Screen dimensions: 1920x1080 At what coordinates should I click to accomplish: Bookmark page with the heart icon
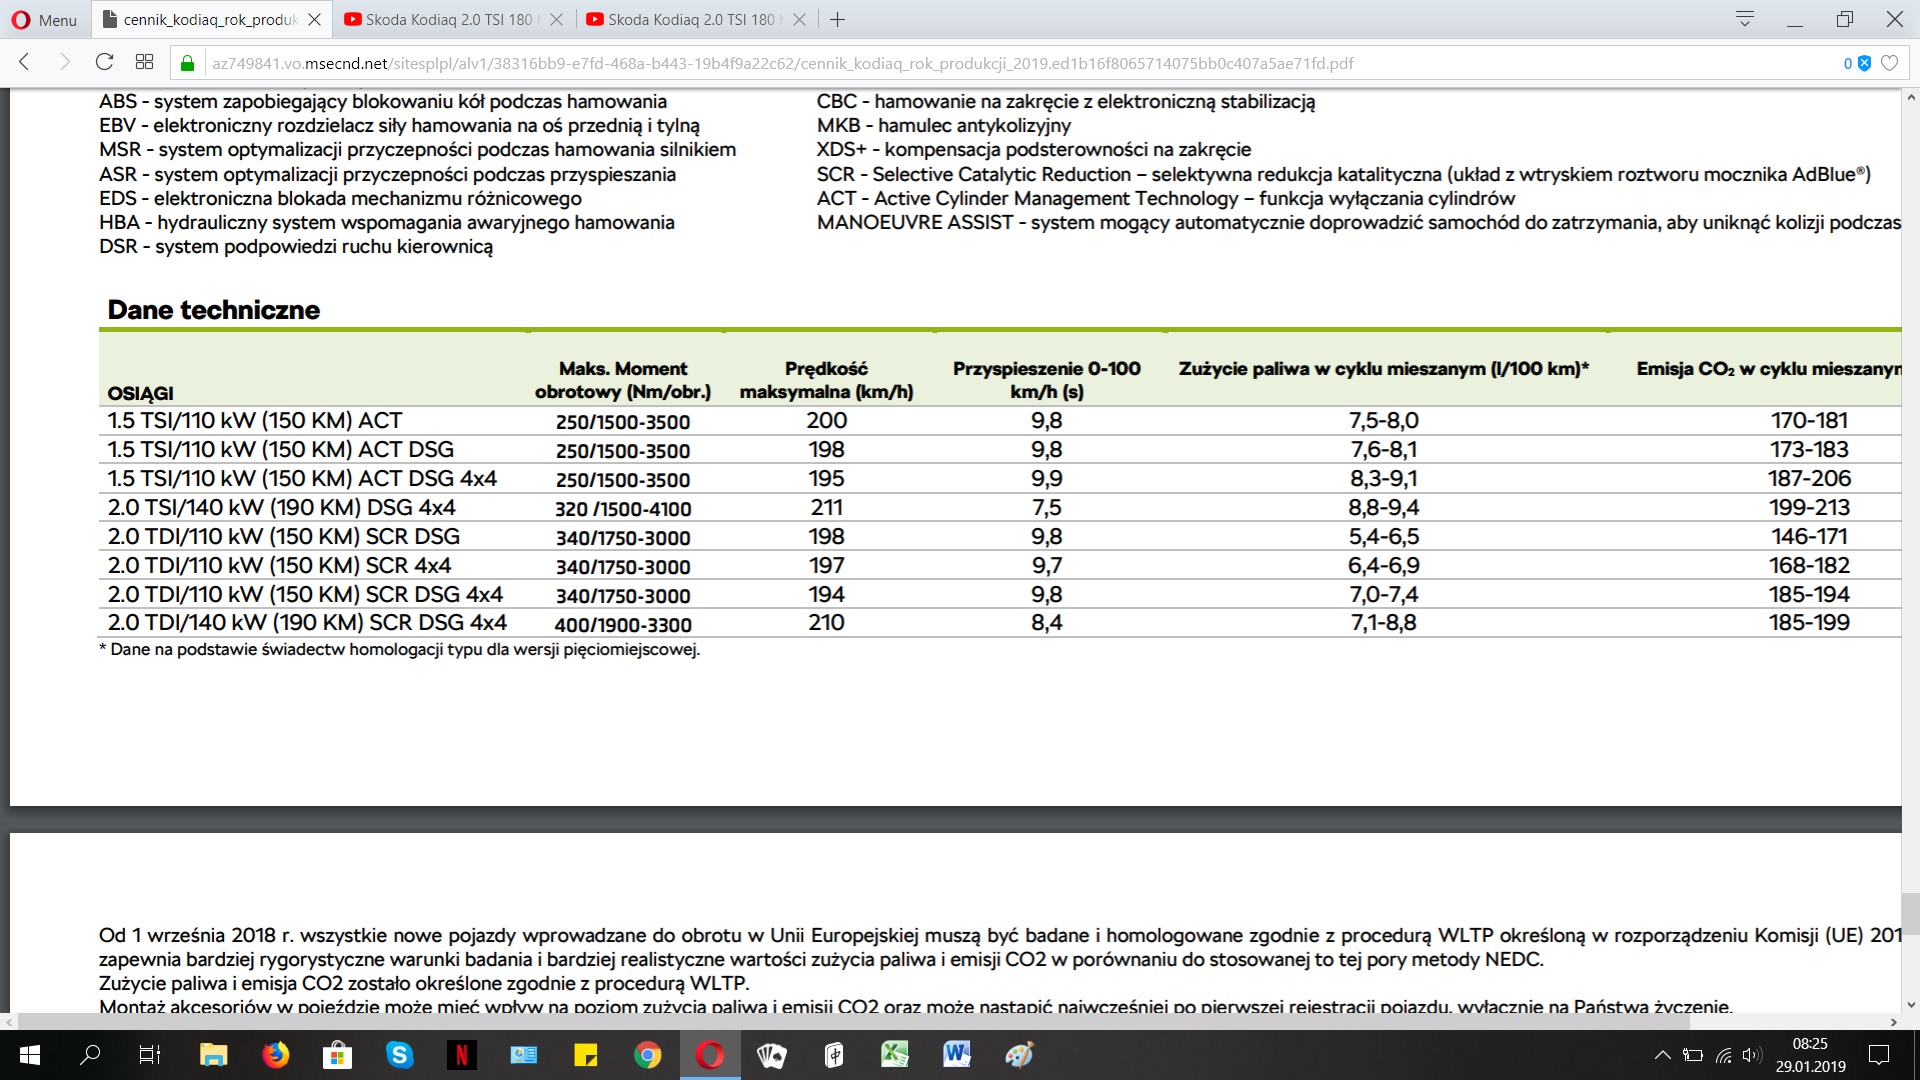pyautogui.click(x=1889, y=63)
